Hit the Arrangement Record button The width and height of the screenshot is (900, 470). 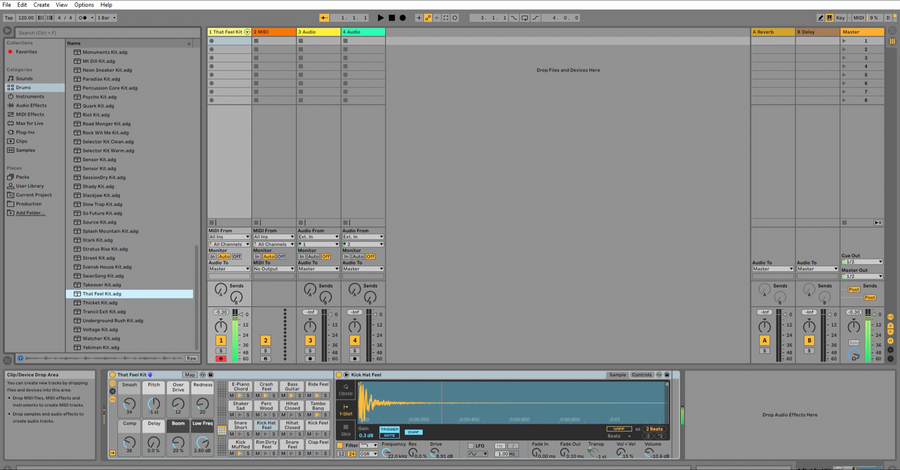click(402, 18)
